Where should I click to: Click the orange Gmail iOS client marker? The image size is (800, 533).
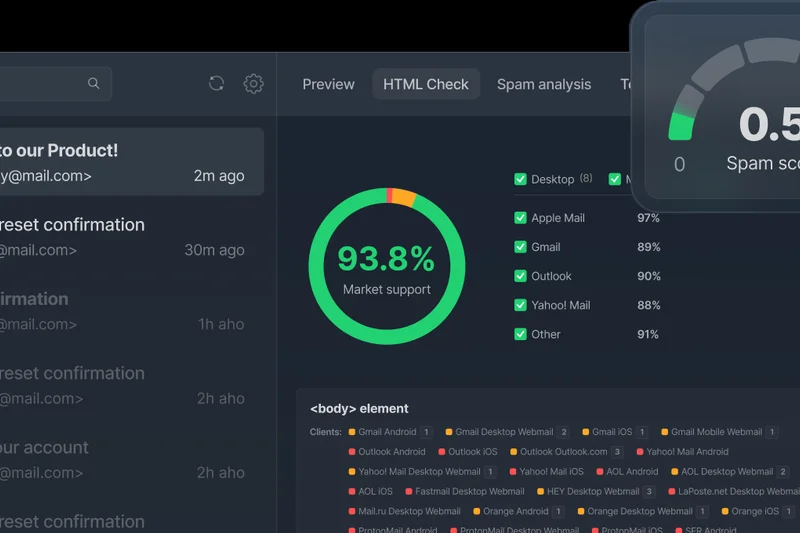(x=586, y=432)
